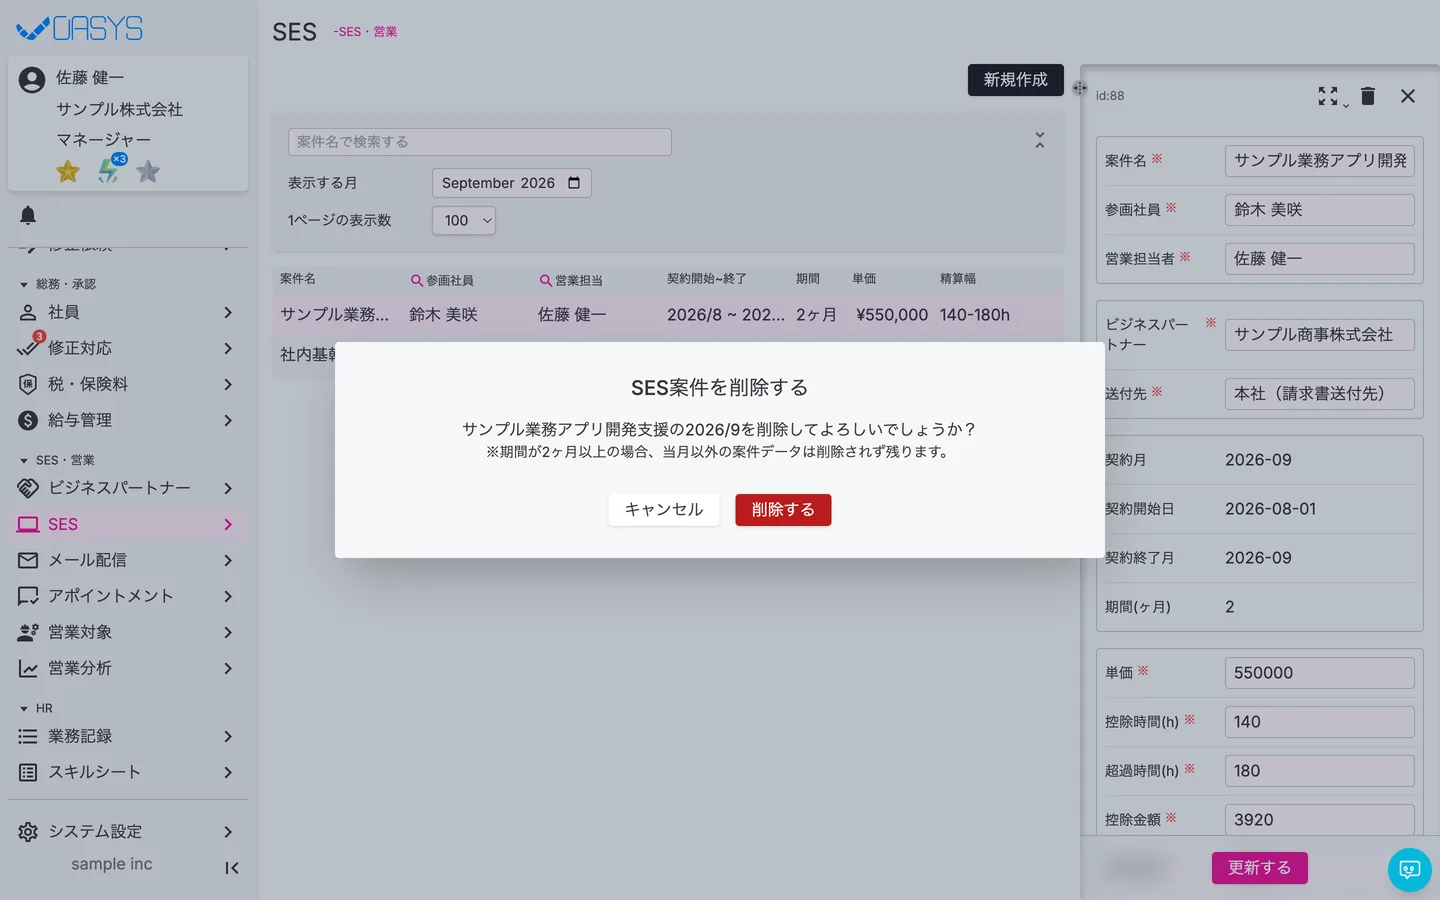Open the chat support bubble icon
This screenshot has height=900, width=1440.
click(x=1410, y=870)
